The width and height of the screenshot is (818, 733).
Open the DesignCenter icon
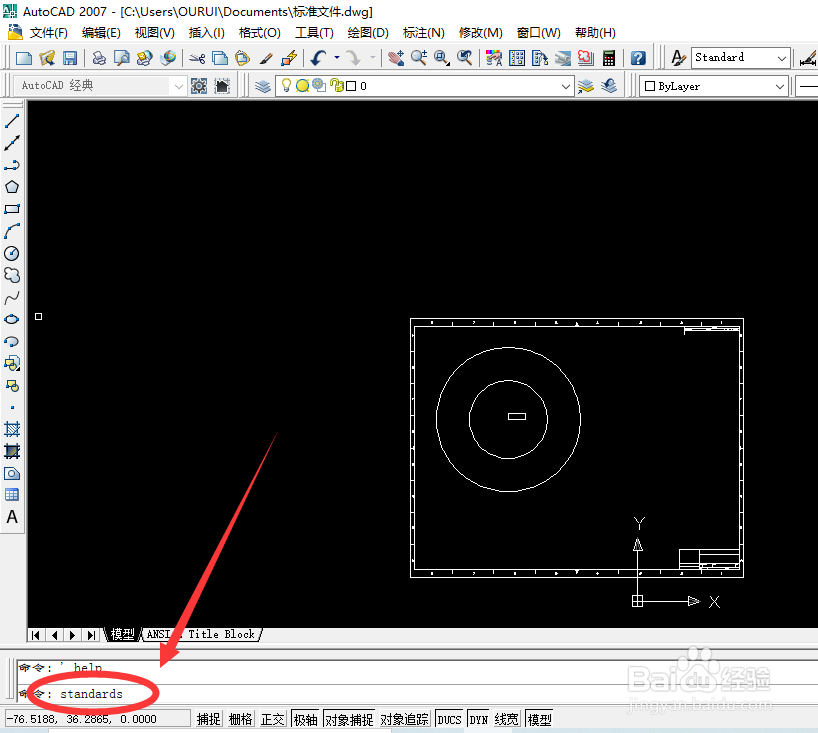coord(517,58)
